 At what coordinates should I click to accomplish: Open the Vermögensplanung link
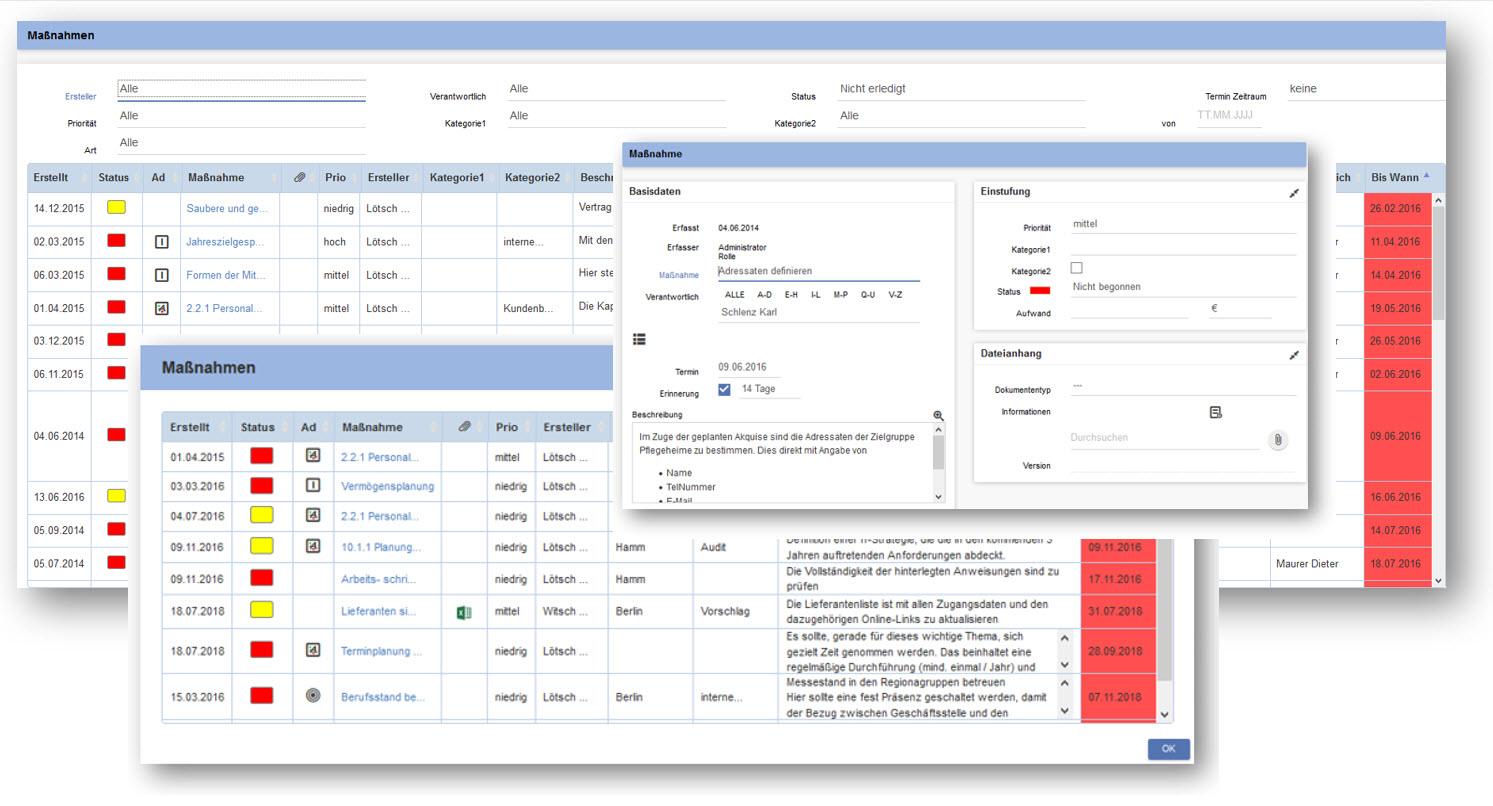click(387, 486)
